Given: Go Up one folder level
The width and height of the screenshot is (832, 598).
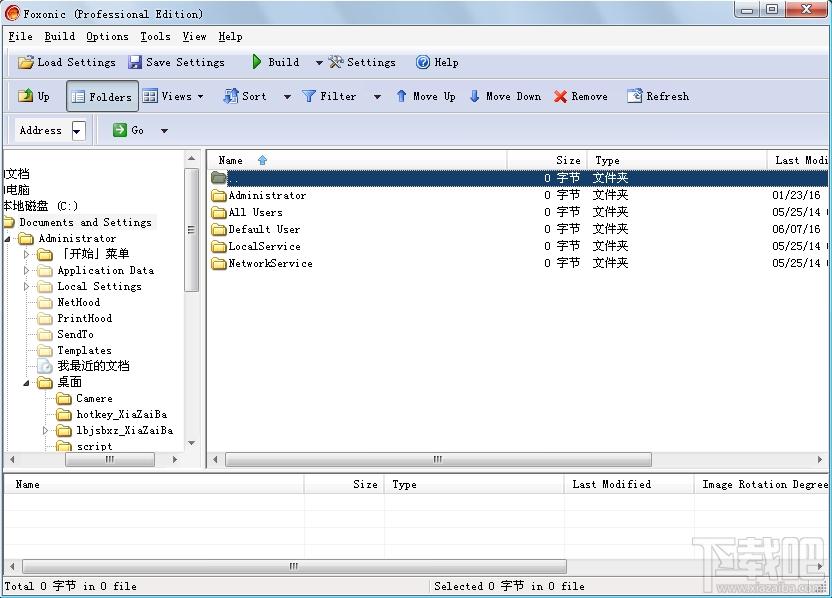Looking at the screenshot, I should (34, 96).
